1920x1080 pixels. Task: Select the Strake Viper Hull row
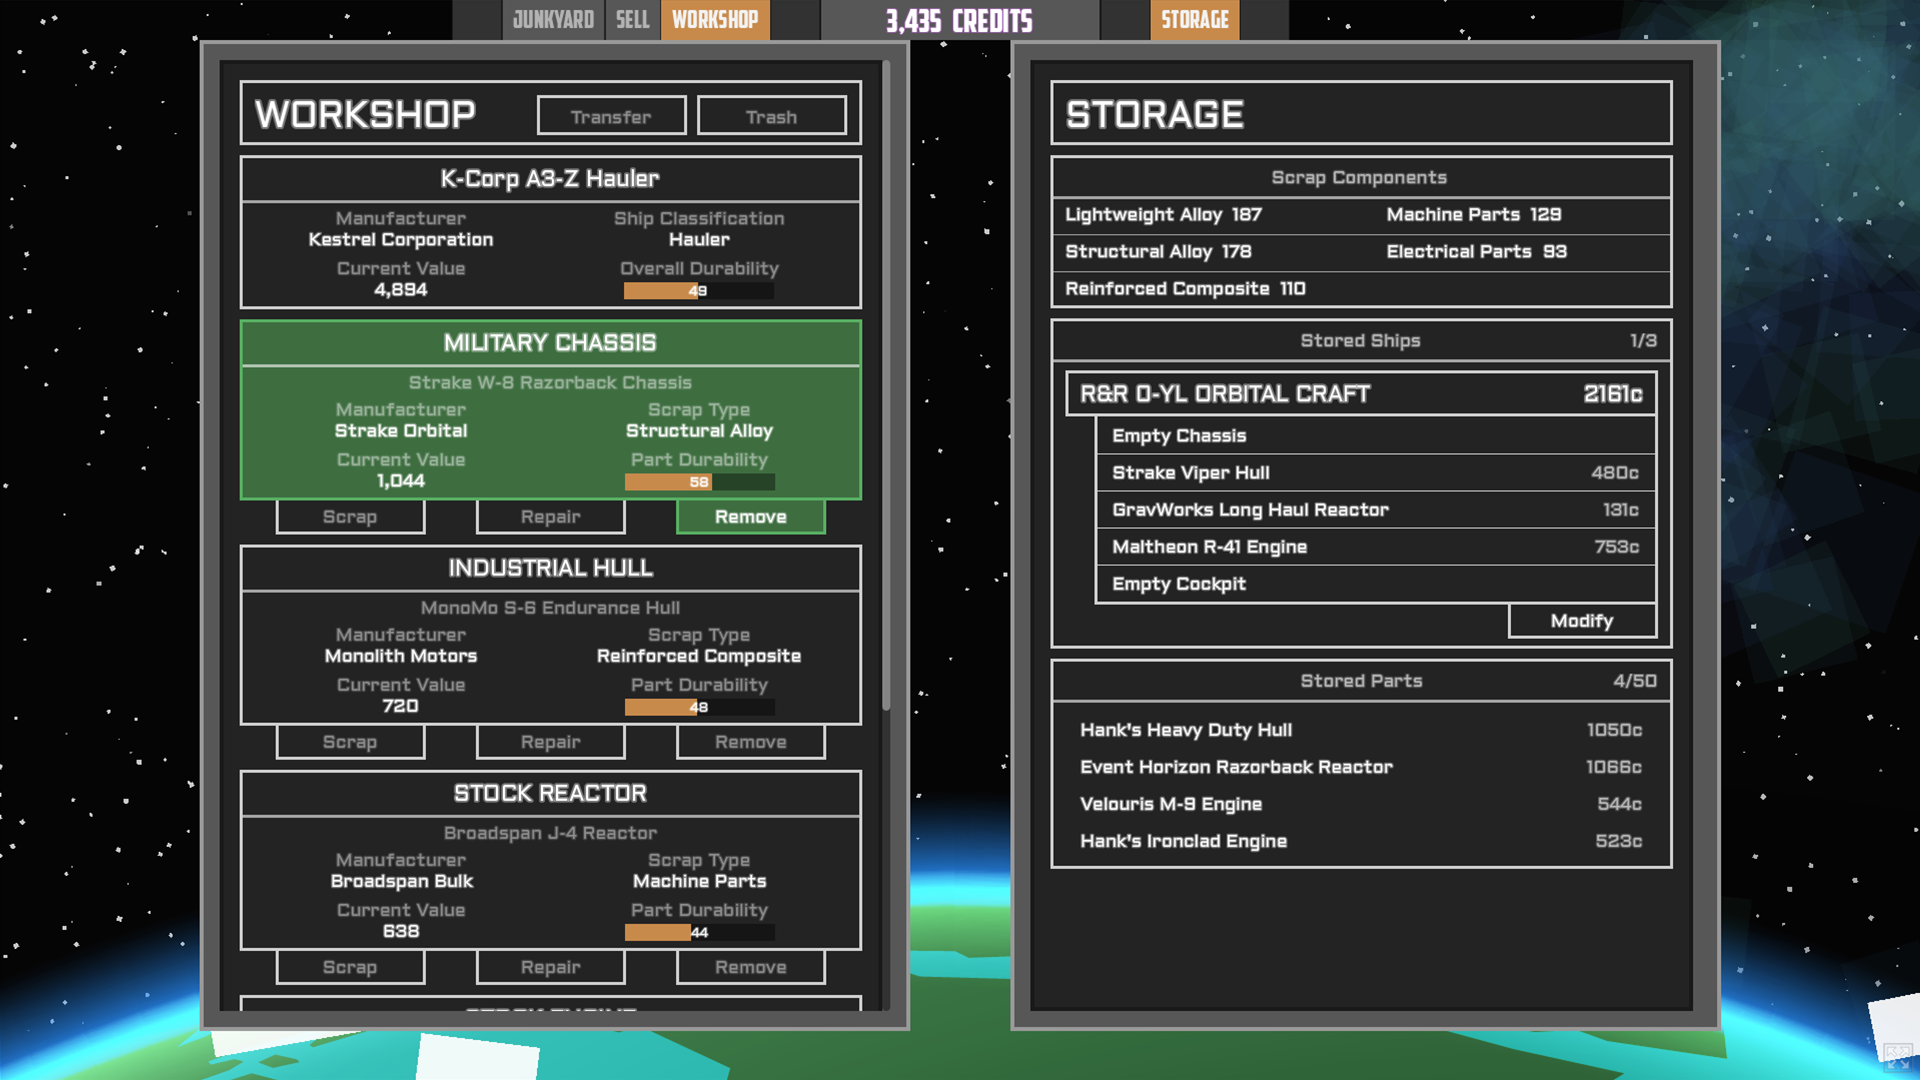pos(1376,473)
